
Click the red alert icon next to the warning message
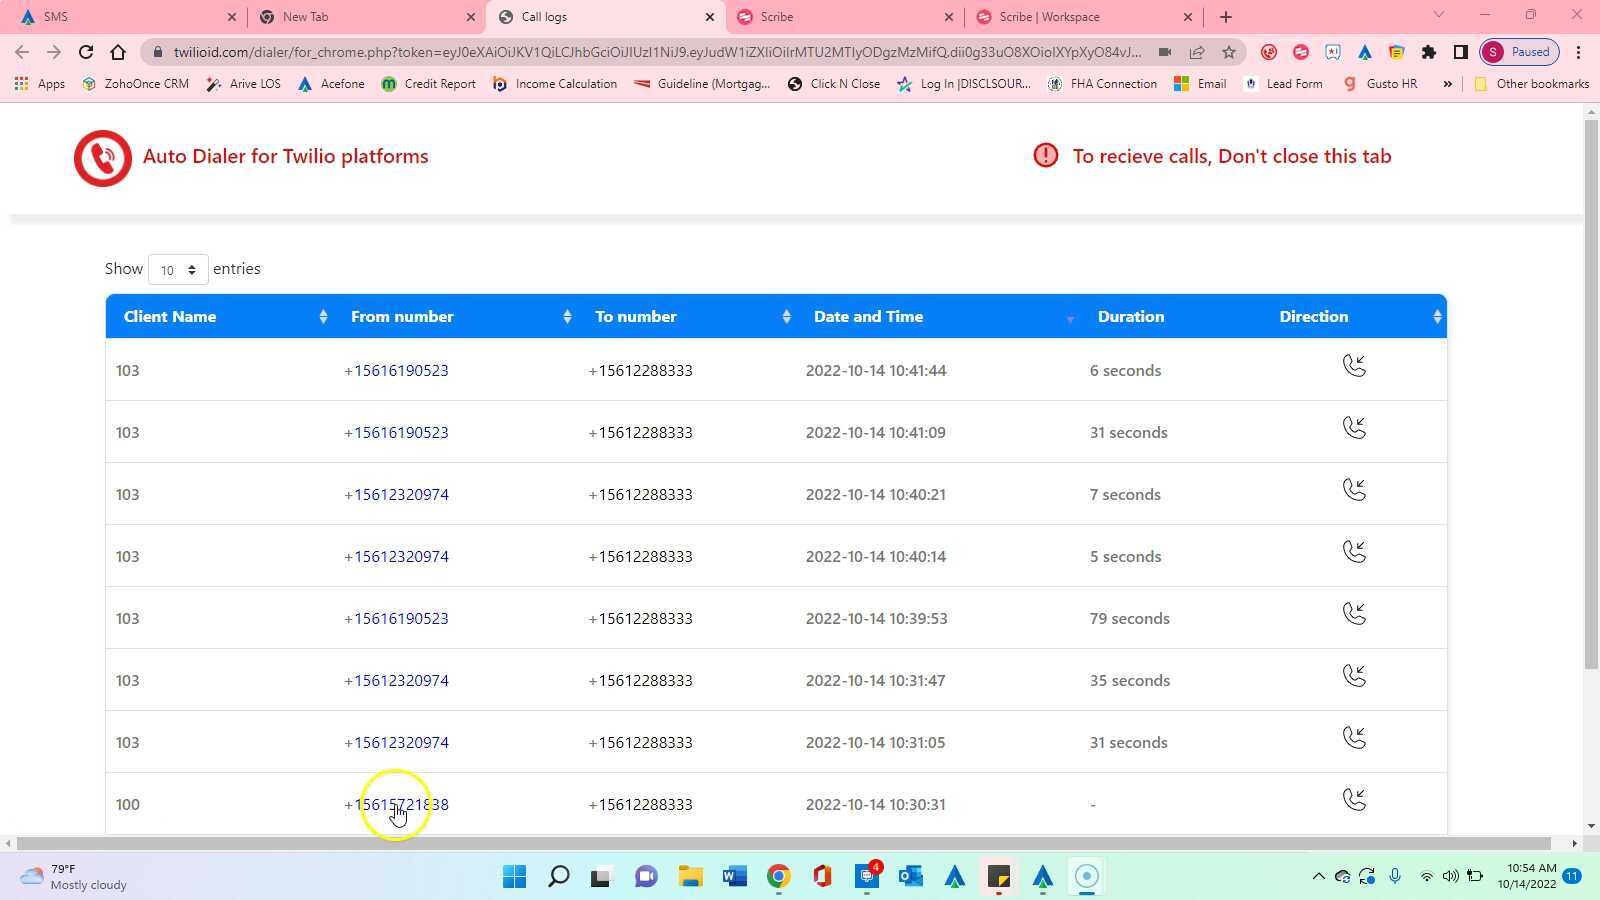point(1044,155)
